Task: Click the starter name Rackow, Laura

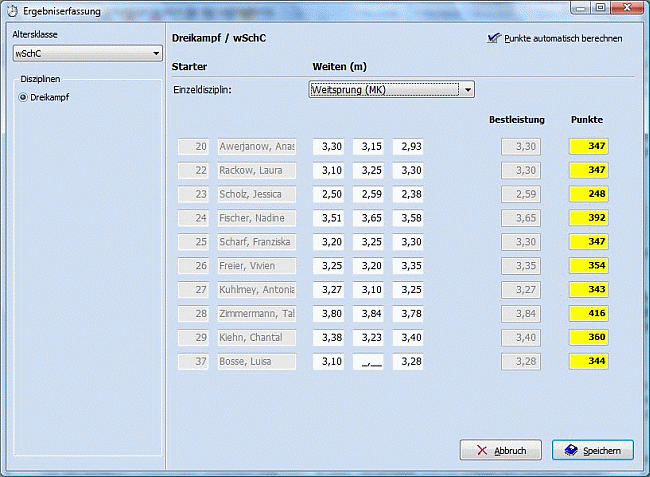Action: pos(257,170)
